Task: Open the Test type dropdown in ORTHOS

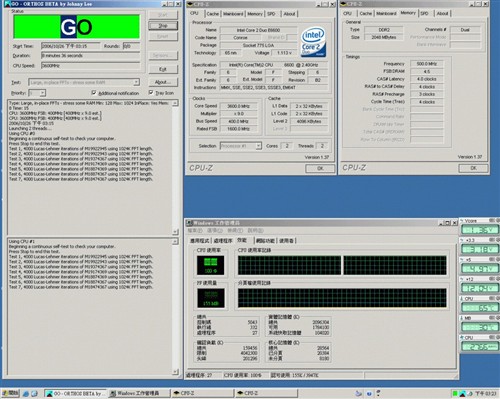Action: pos(136,82)
